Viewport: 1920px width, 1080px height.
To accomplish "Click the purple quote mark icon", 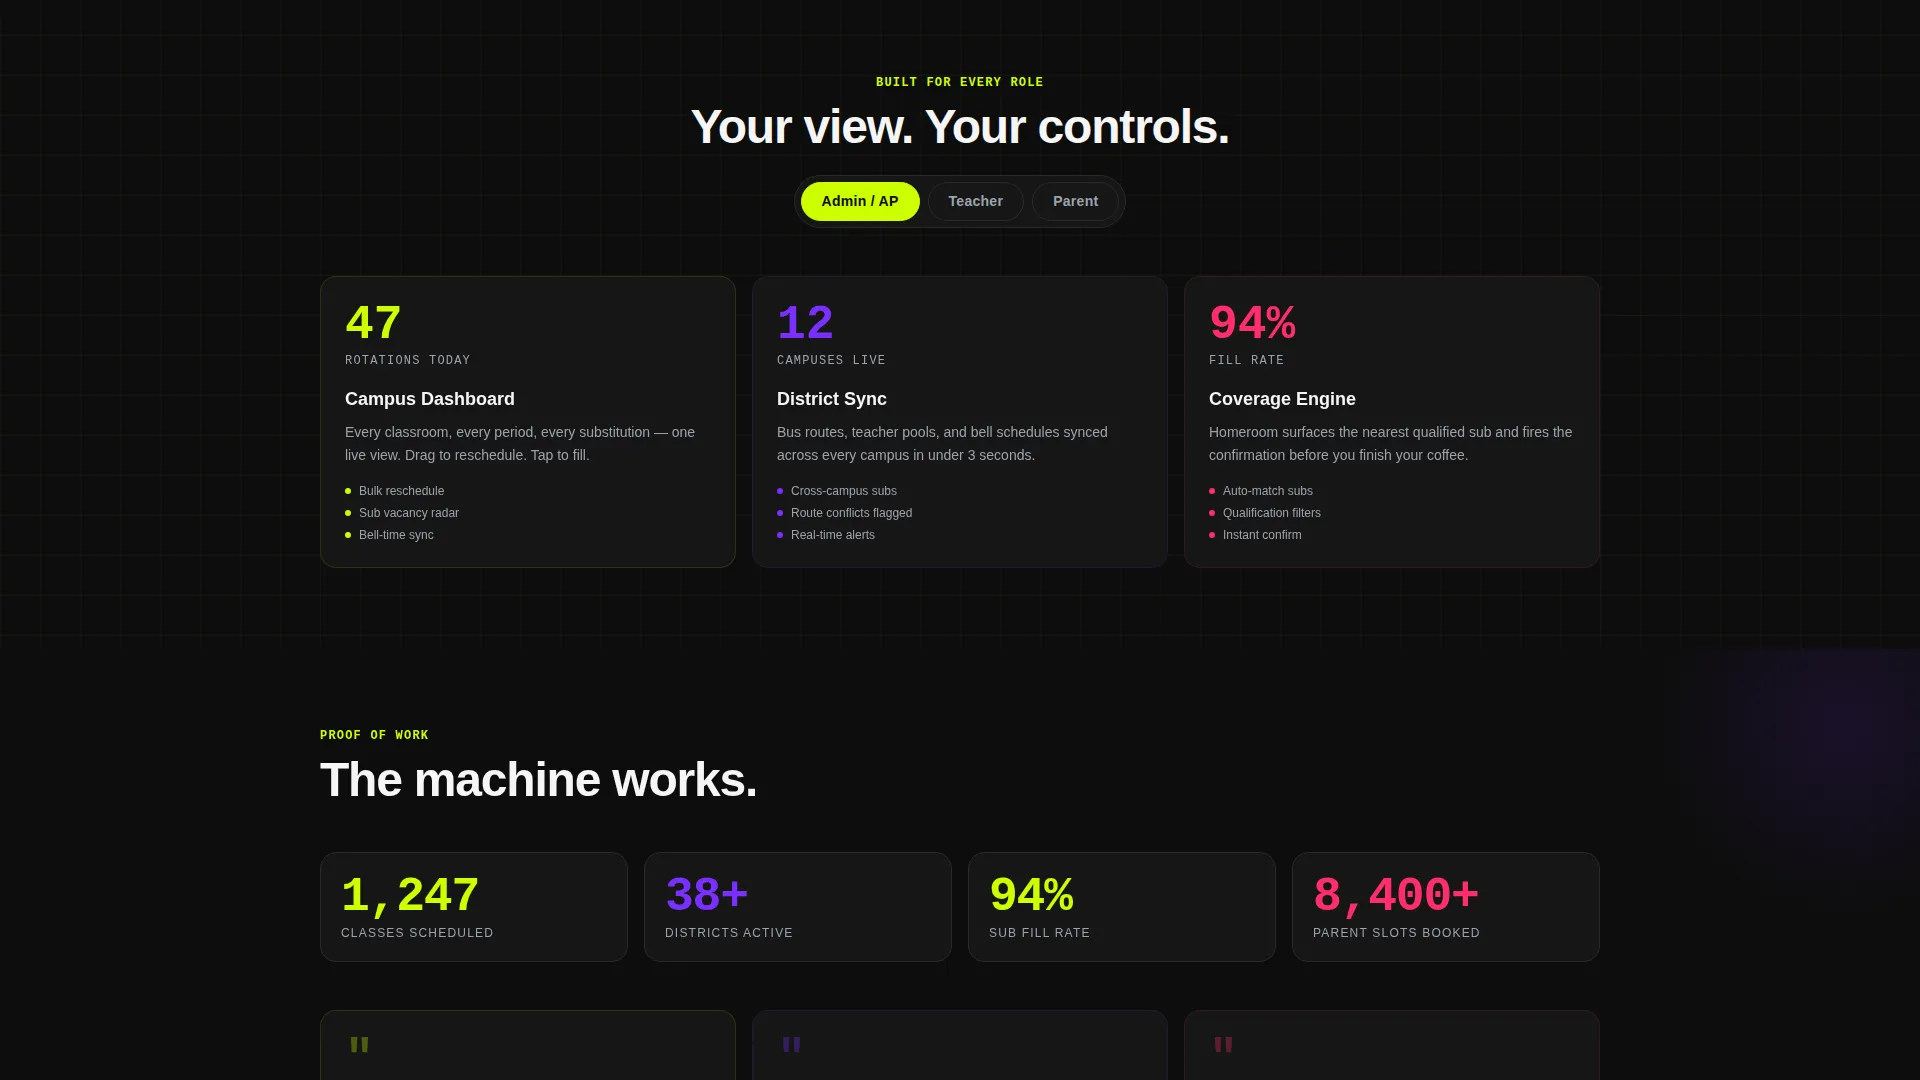I will tap(792, 1047).
